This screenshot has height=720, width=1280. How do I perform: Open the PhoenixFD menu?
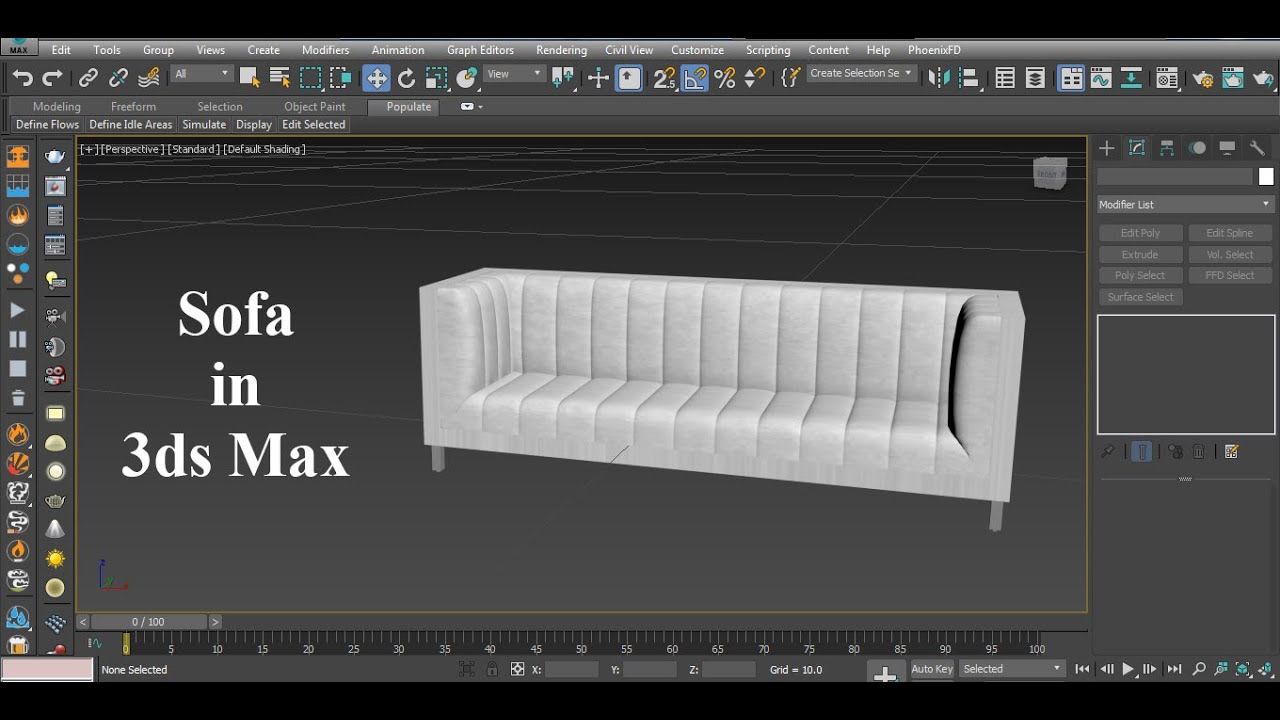pyautogui.click(x=934, y=50)
